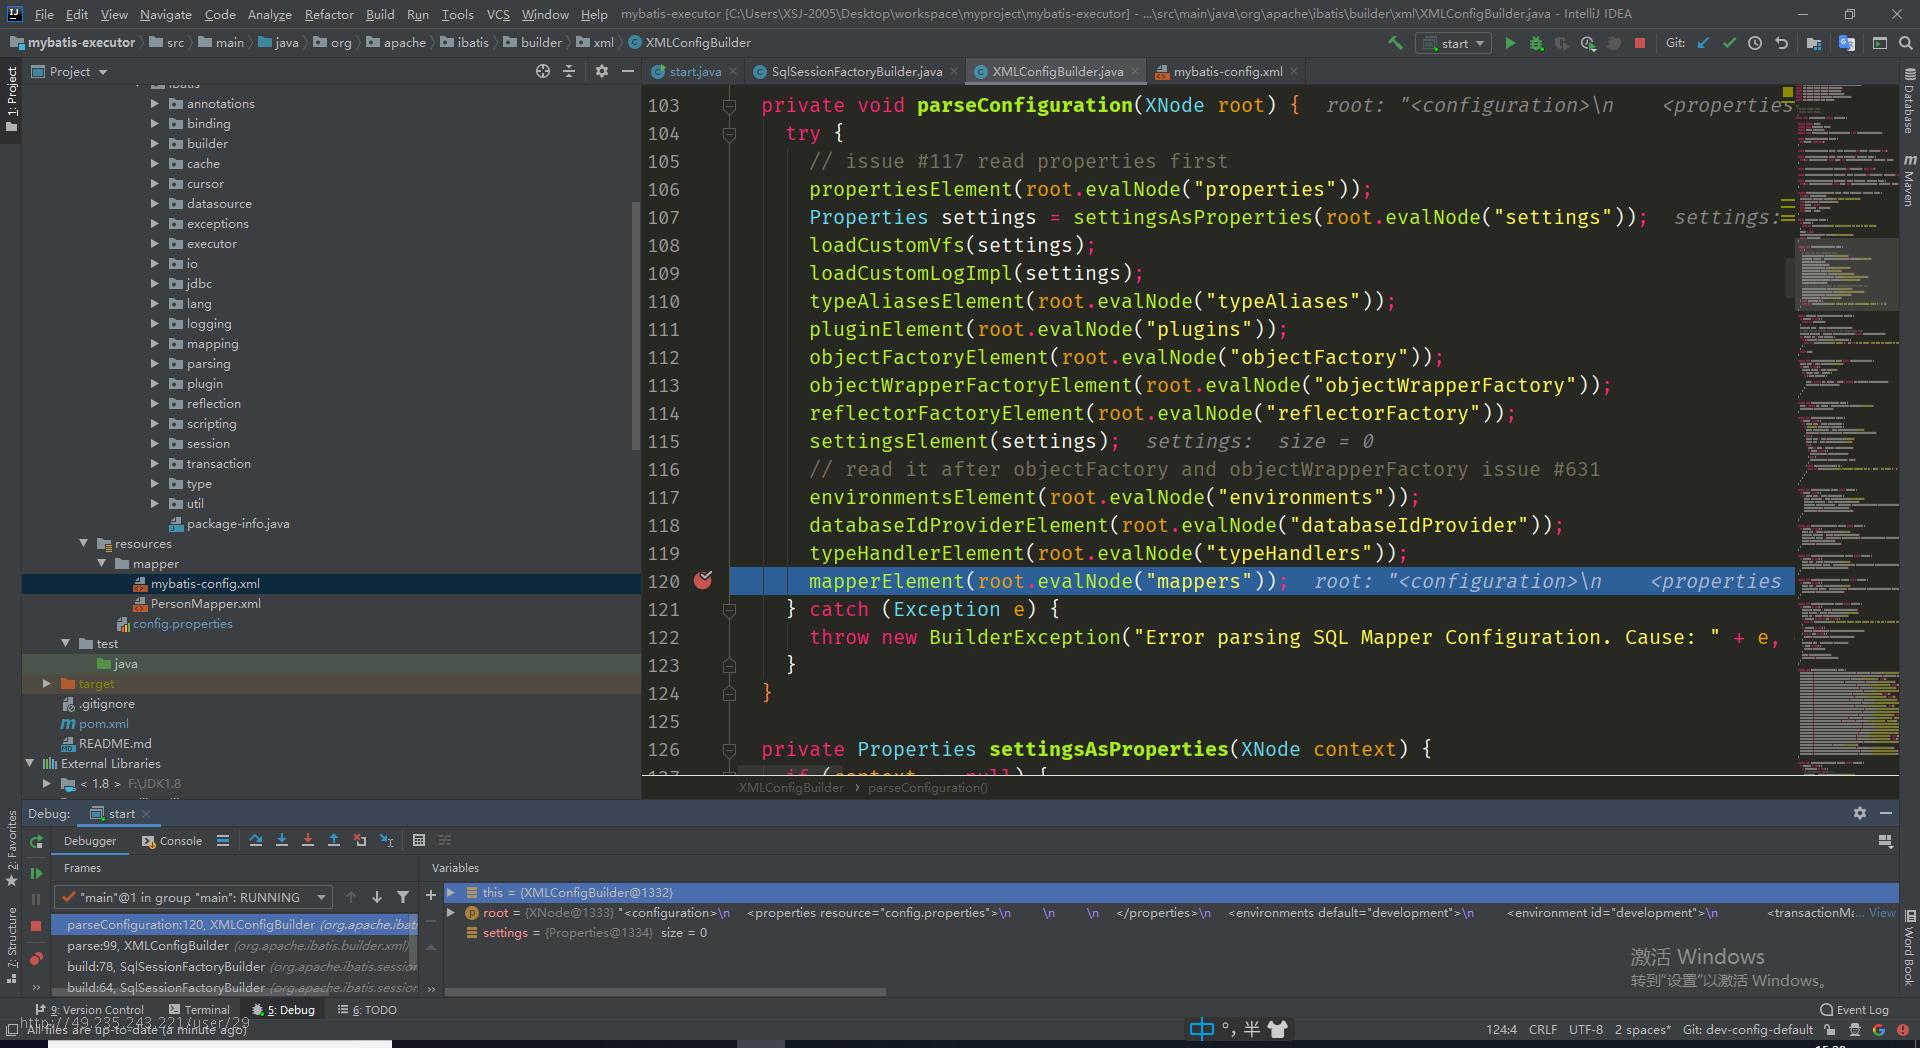Expand the 'this' variable node

tap(451, 892)
